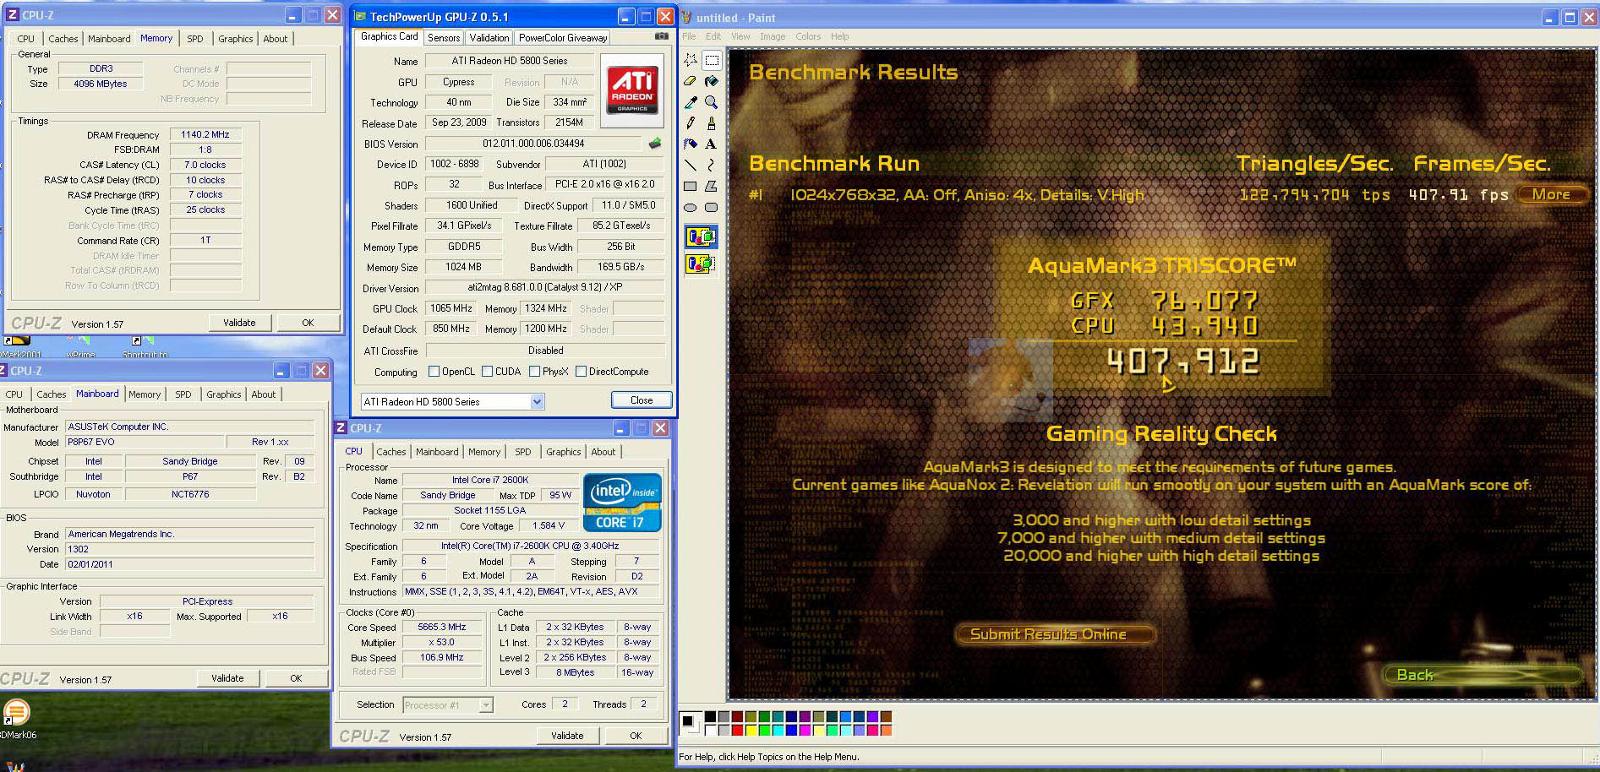Viewport: 1600px width, 772px height.
Task: Click the Intel Core i7 logo in CPU-Z
Action: pyautogui.click(x=622, y=502)
